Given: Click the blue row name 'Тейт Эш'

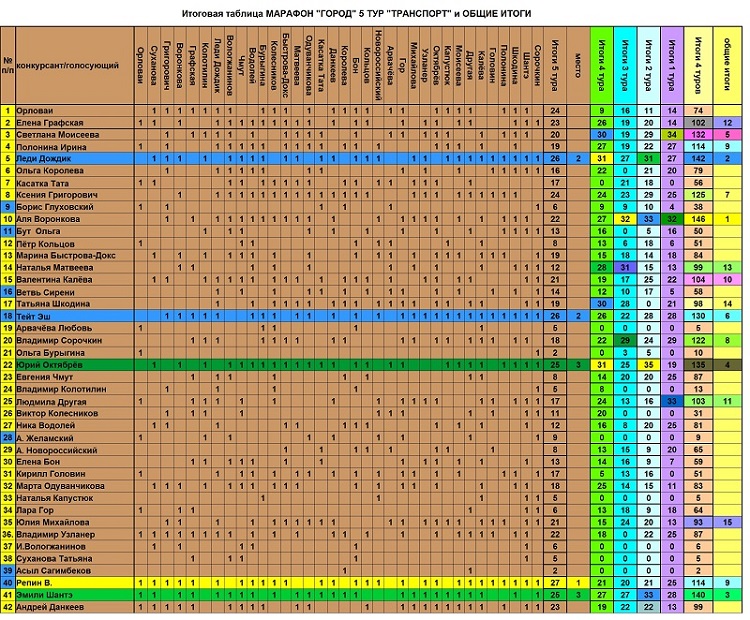Looking at the screenshot, I should 33,316.
